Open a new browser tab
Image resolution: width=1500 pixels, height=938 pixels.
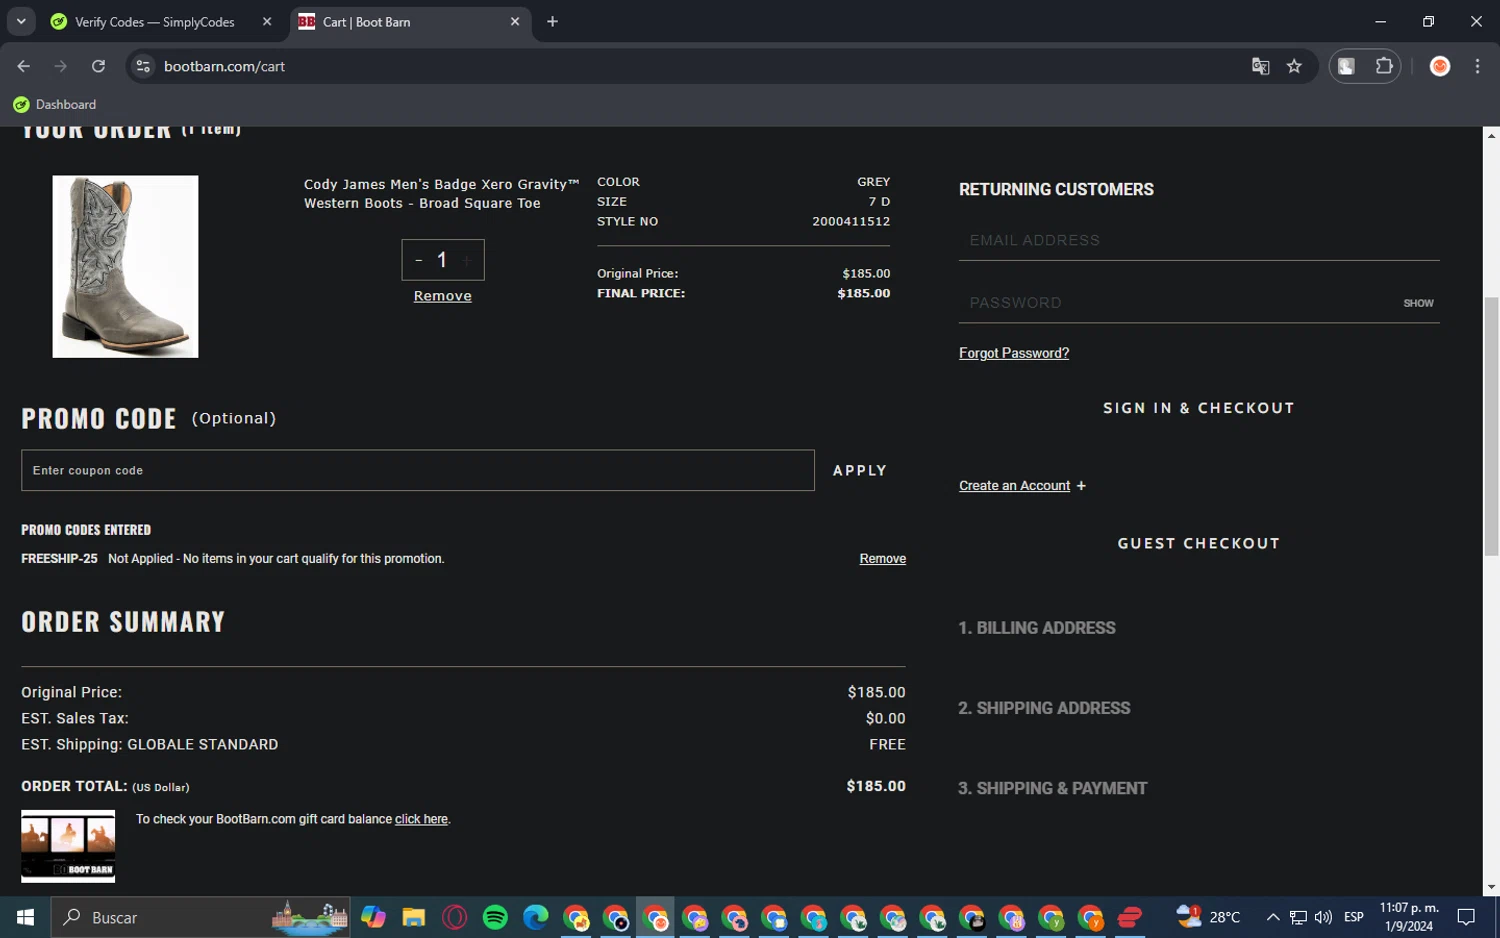[552, 22]
